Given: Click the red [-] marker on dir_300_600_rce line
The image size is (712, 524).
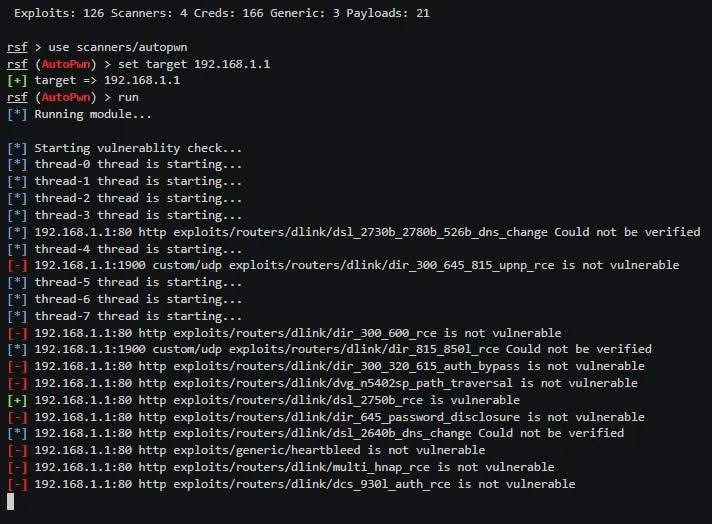Looking at the screenshot, I should pyautogui.click(x=17, y=333).
